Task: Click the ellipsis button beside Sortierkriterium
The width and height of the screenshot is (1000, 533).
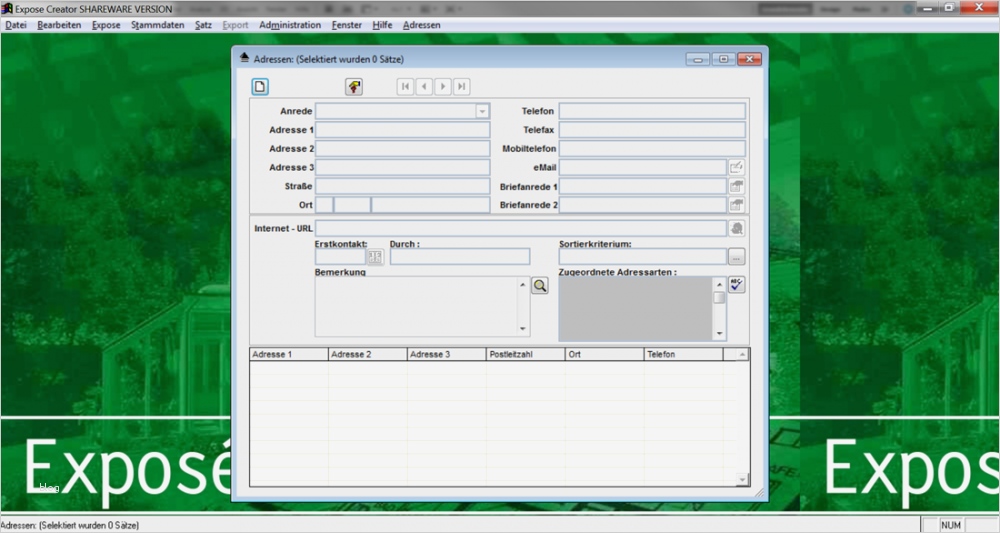Action: (737, 256)
